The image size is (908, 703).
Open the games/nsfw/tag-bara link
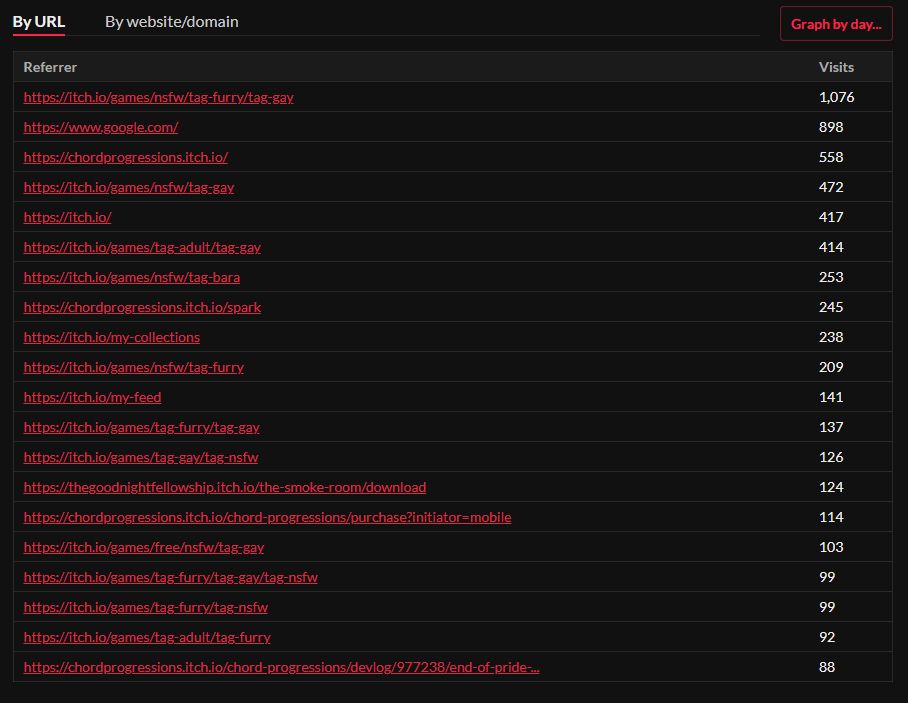tap(132, 277)
